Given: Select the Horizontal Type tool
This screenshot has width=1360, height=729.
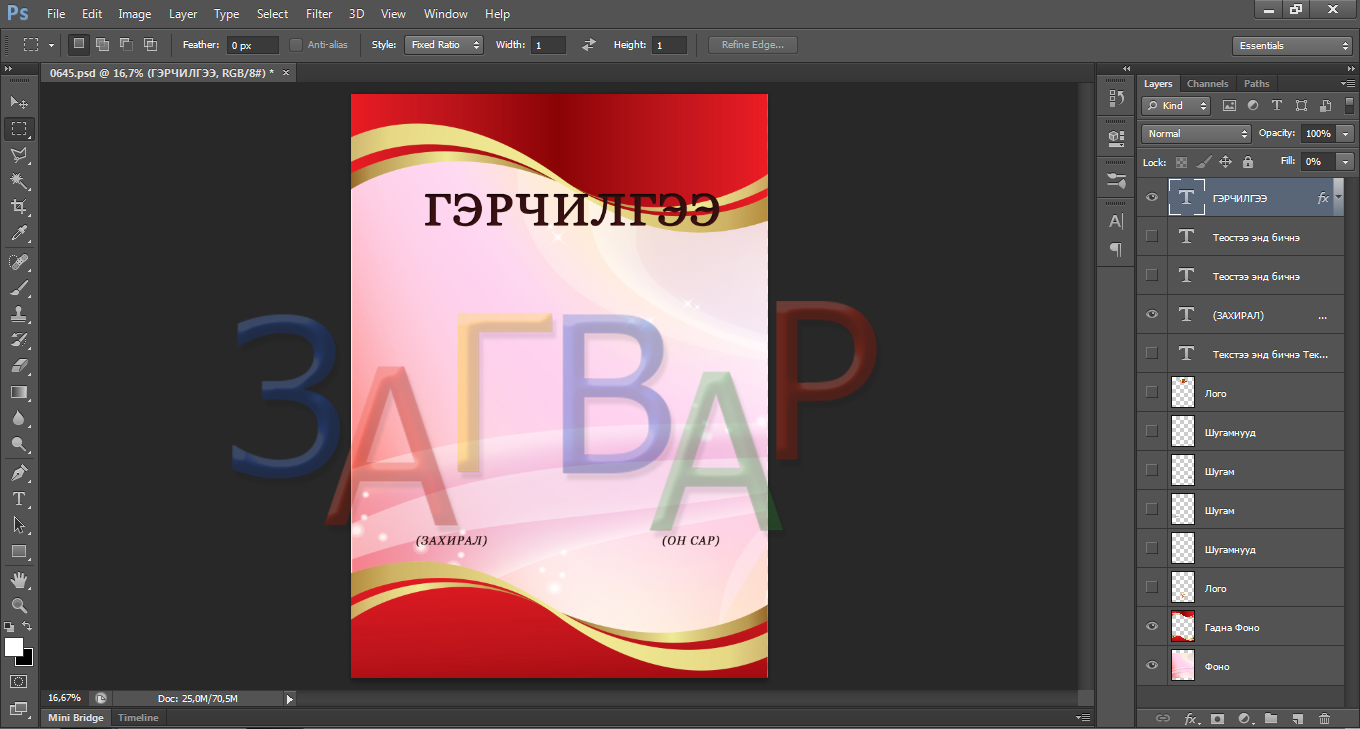Looking at the screenshot, I should click(x=19, y=498).
